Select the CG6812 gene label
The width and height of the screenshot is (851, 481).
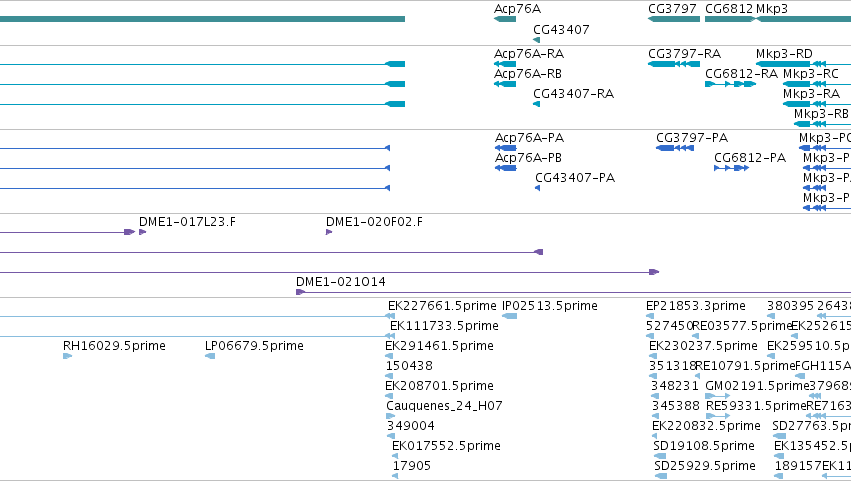(729, 9)
